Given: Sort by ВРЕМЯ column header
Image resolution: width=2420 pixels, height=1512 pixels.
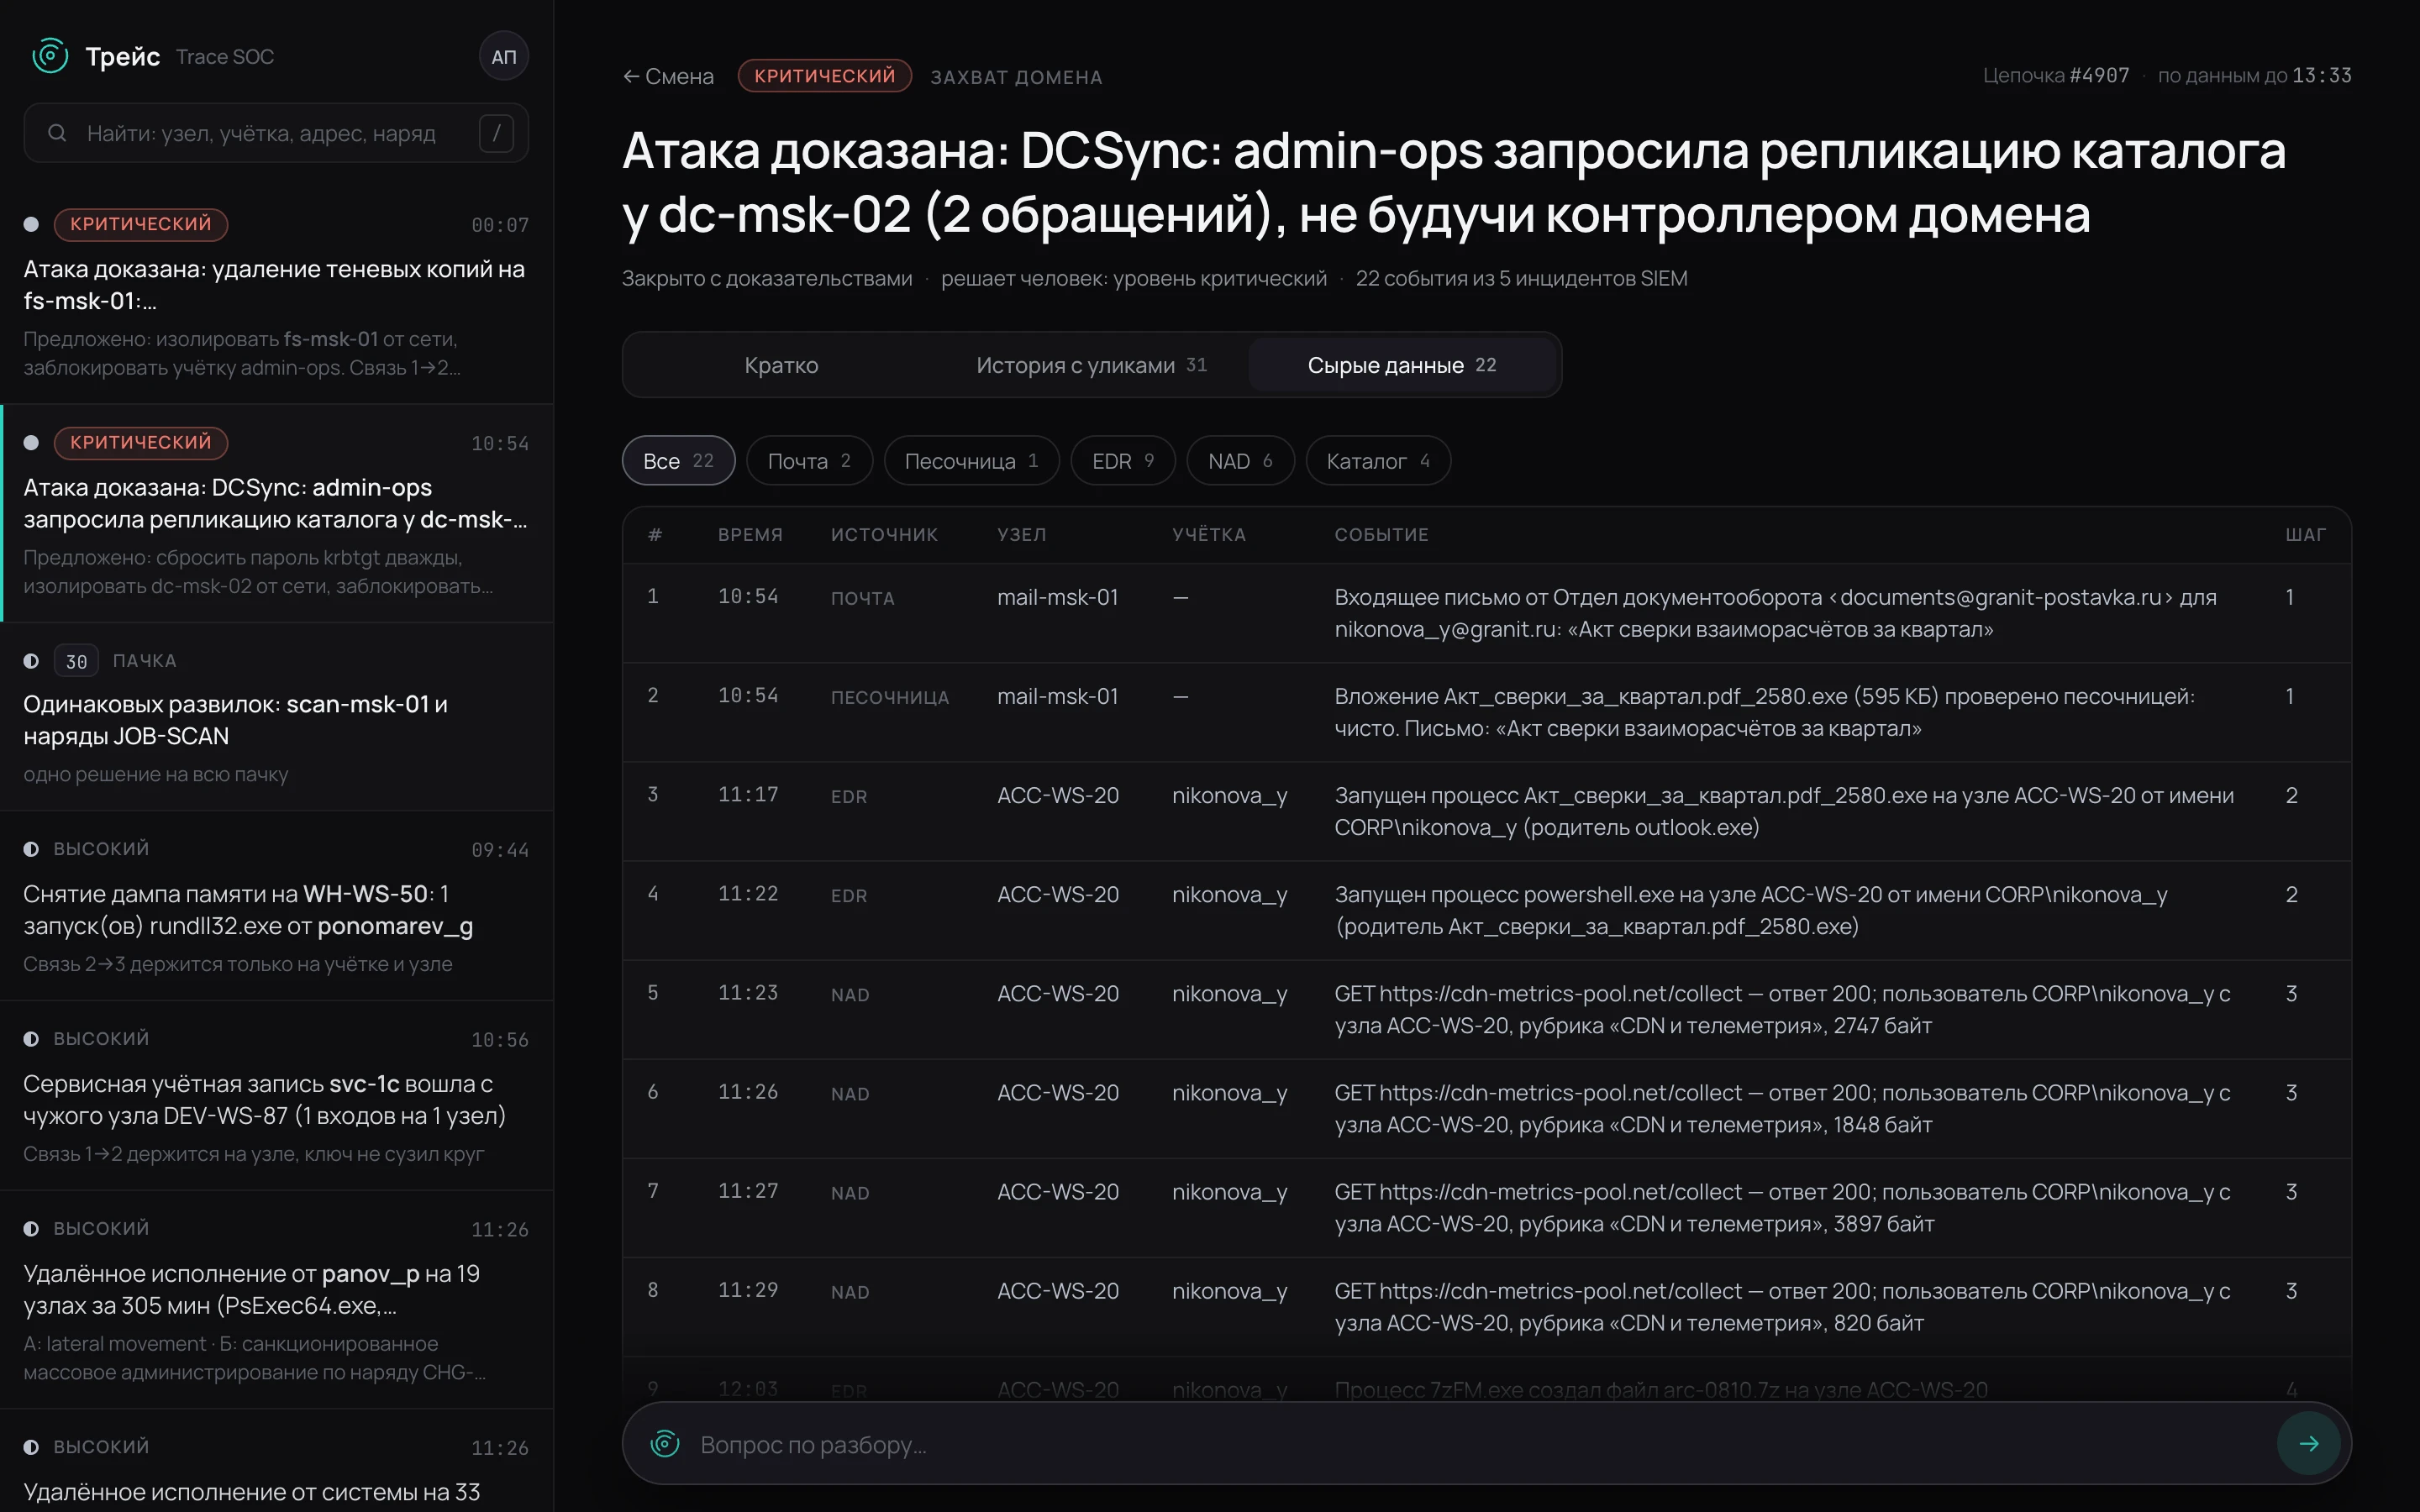Looking at the screenshot, I should click(750, 535).
